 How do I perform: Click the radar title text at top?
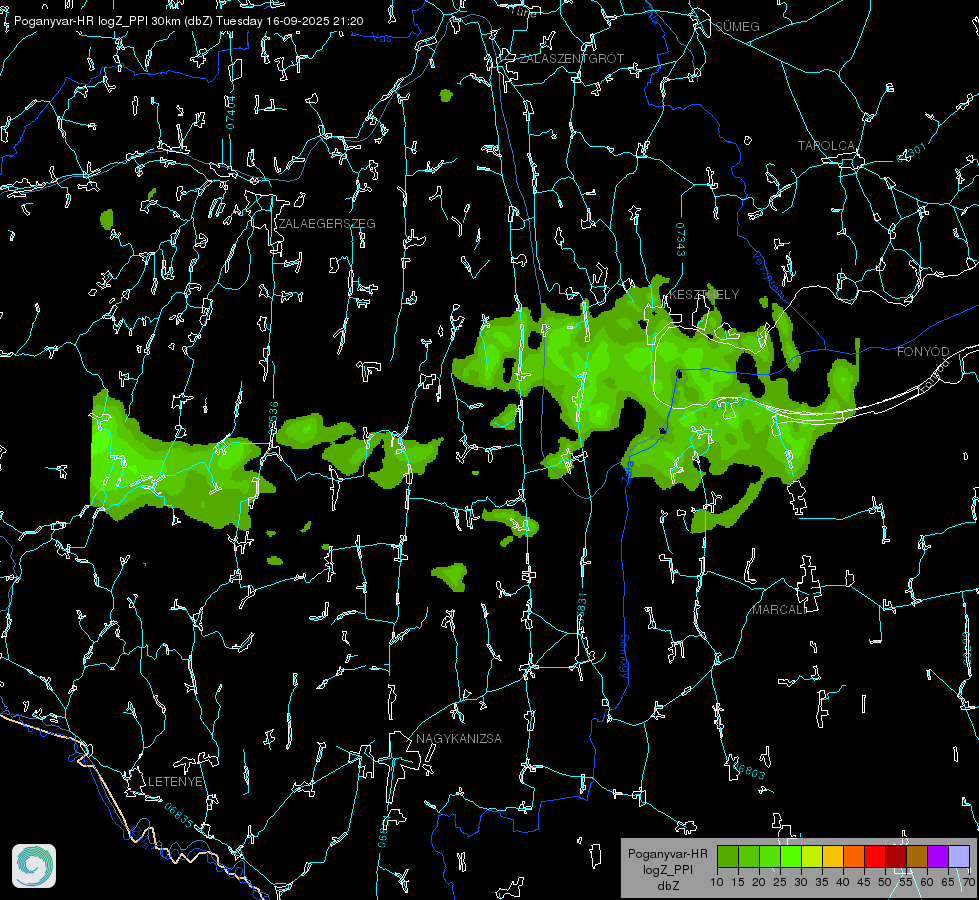coord(189,21)
